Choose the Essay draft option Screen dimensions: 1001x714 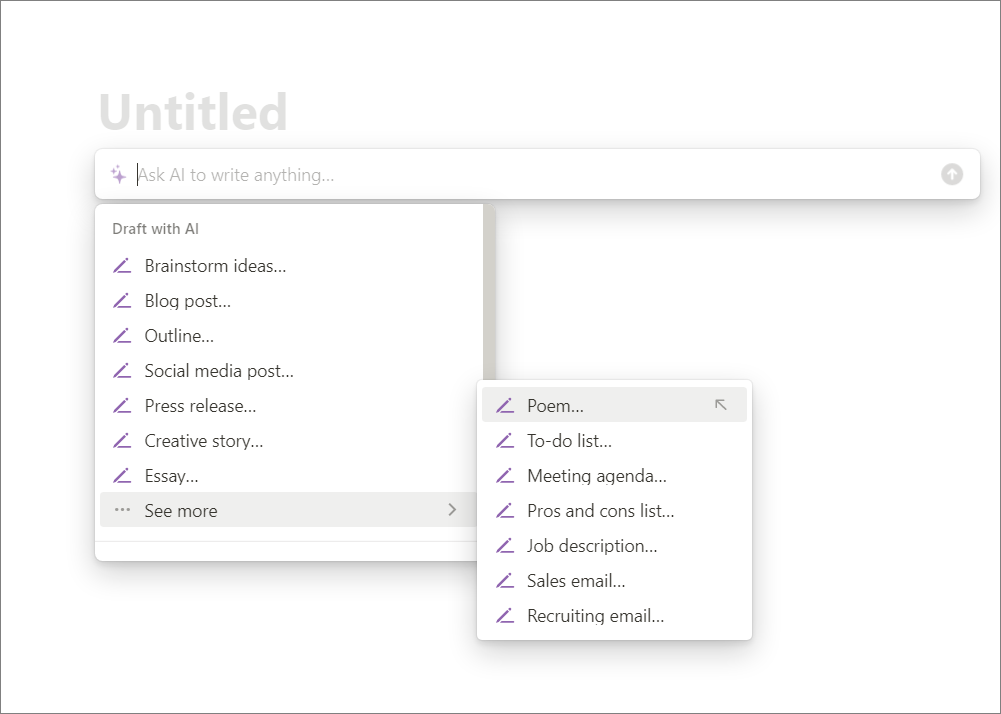289,476
